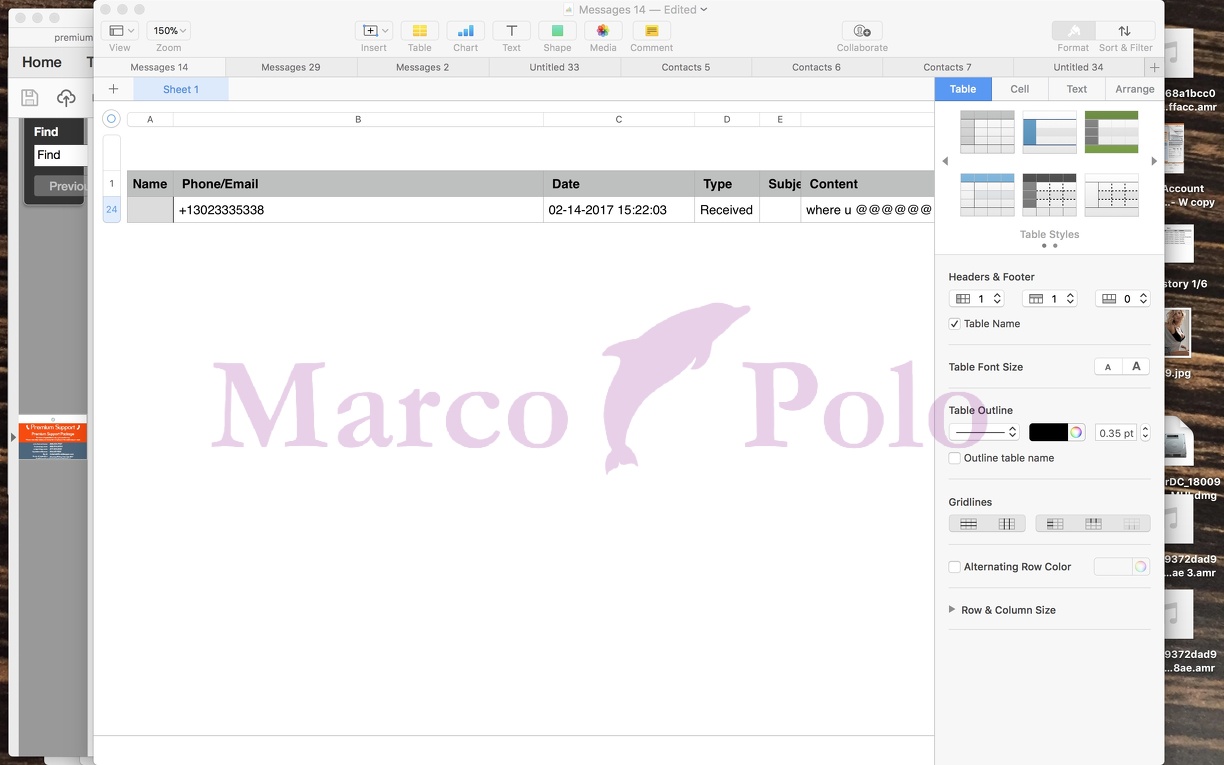Switch to the Cell inspector tab
This screenshot has height=765, width=1224.
coord(1020,89)
